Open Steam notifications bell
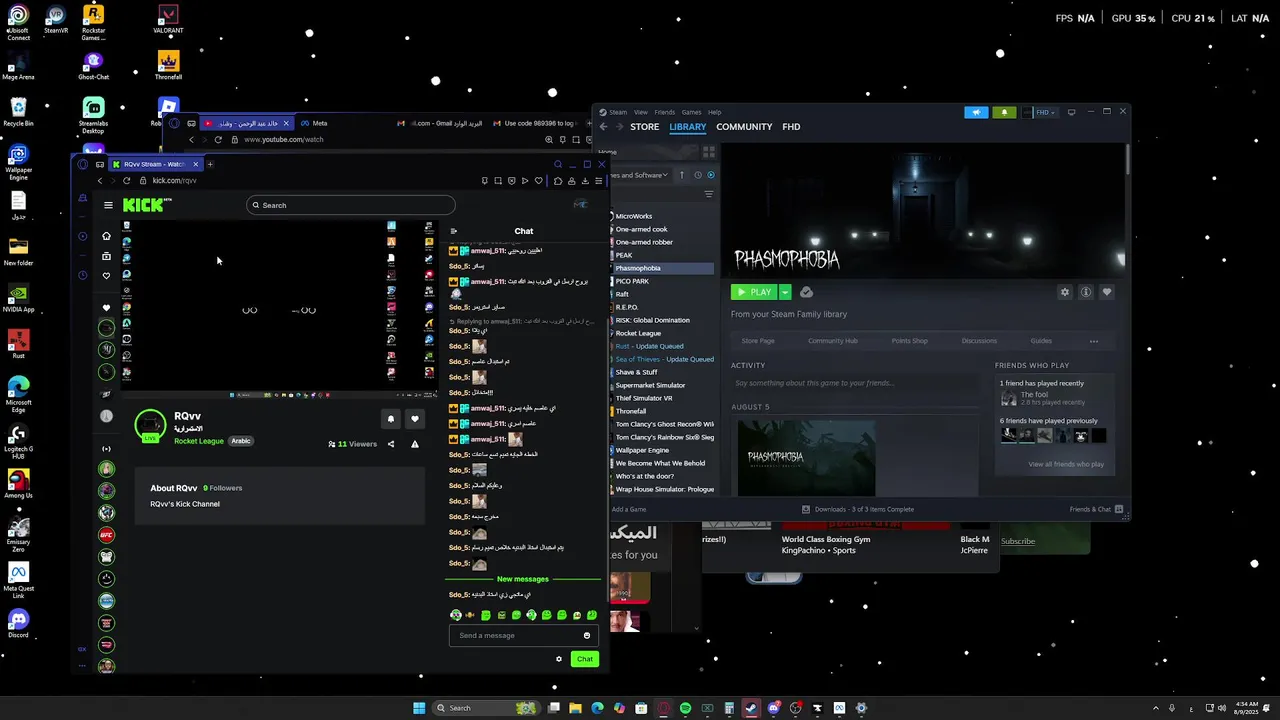 [1004, 112]
